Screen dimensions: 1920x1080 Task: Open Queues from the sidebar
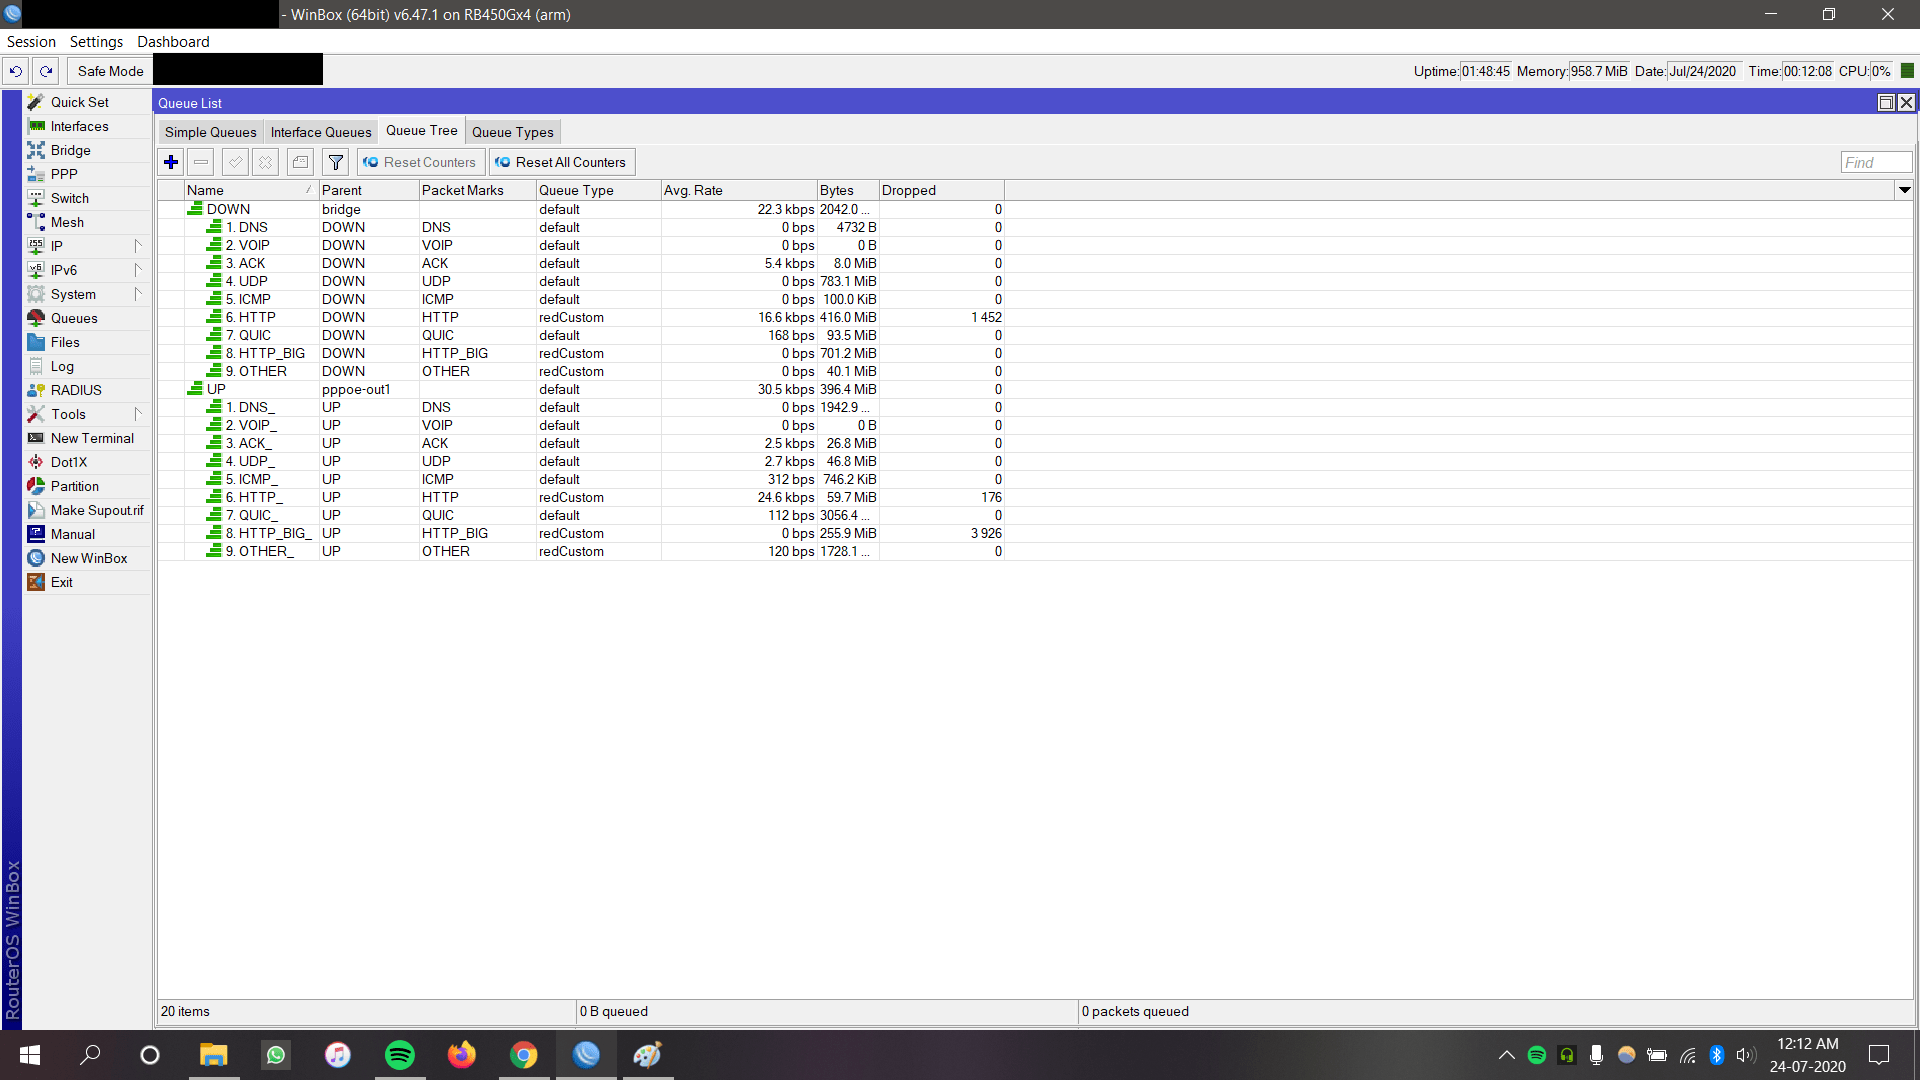tap(74, 318)
